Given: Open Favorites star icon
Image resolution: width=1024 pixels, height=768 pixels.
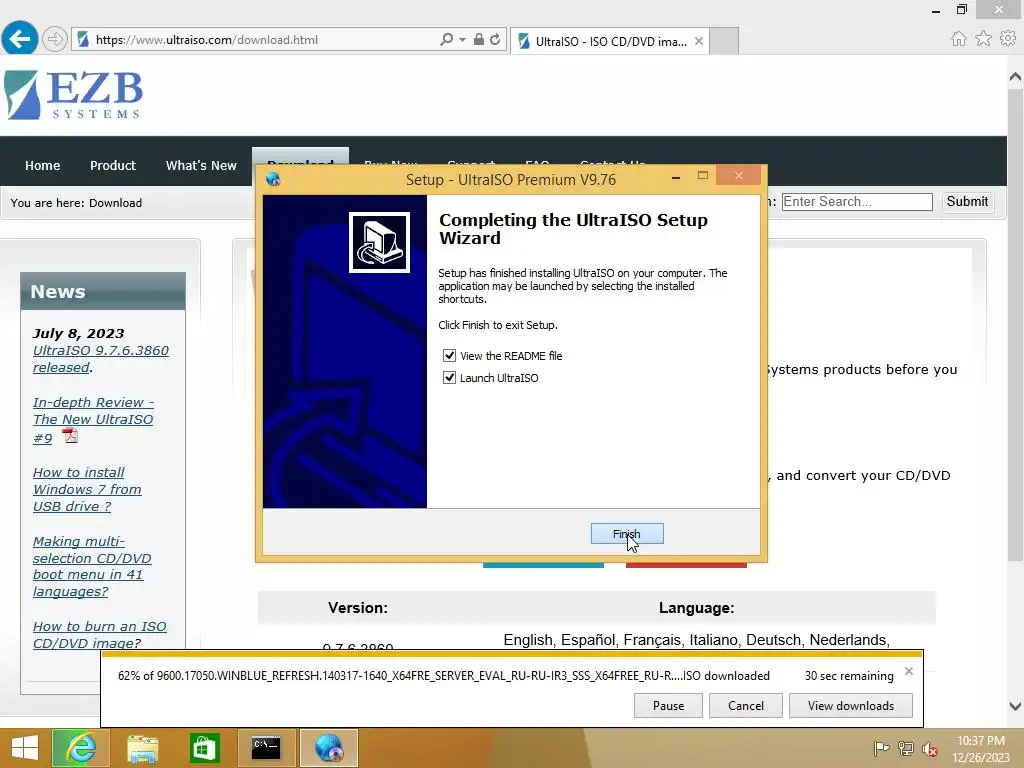Looking at the screenshot, I should click(983, 39).
